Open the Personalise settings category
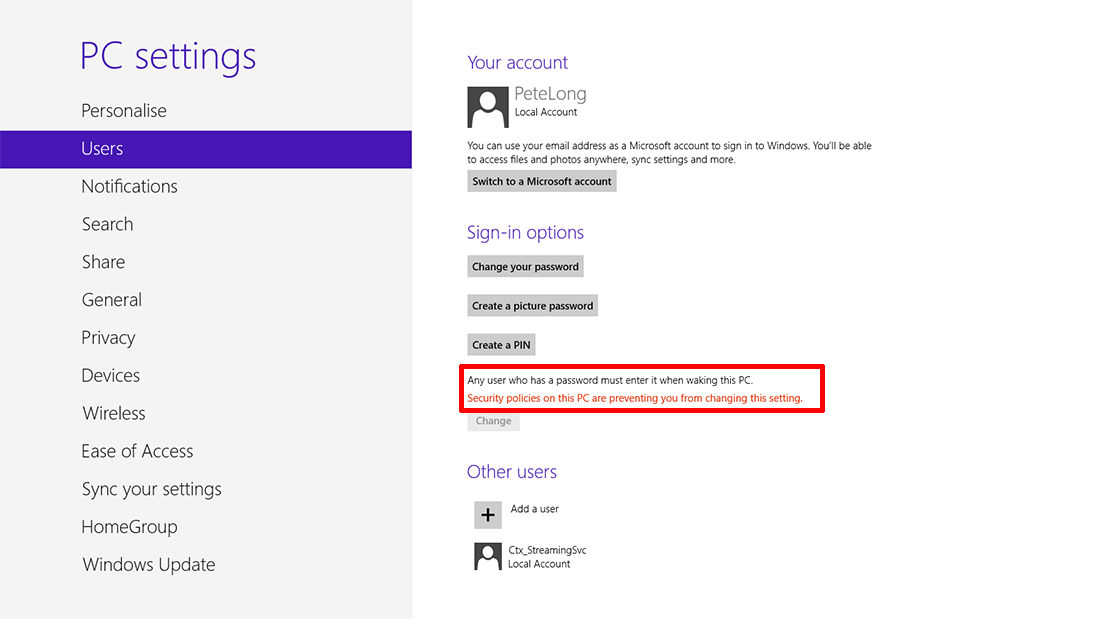Screen dimensions: 1100x619 [x=124, y=111]
